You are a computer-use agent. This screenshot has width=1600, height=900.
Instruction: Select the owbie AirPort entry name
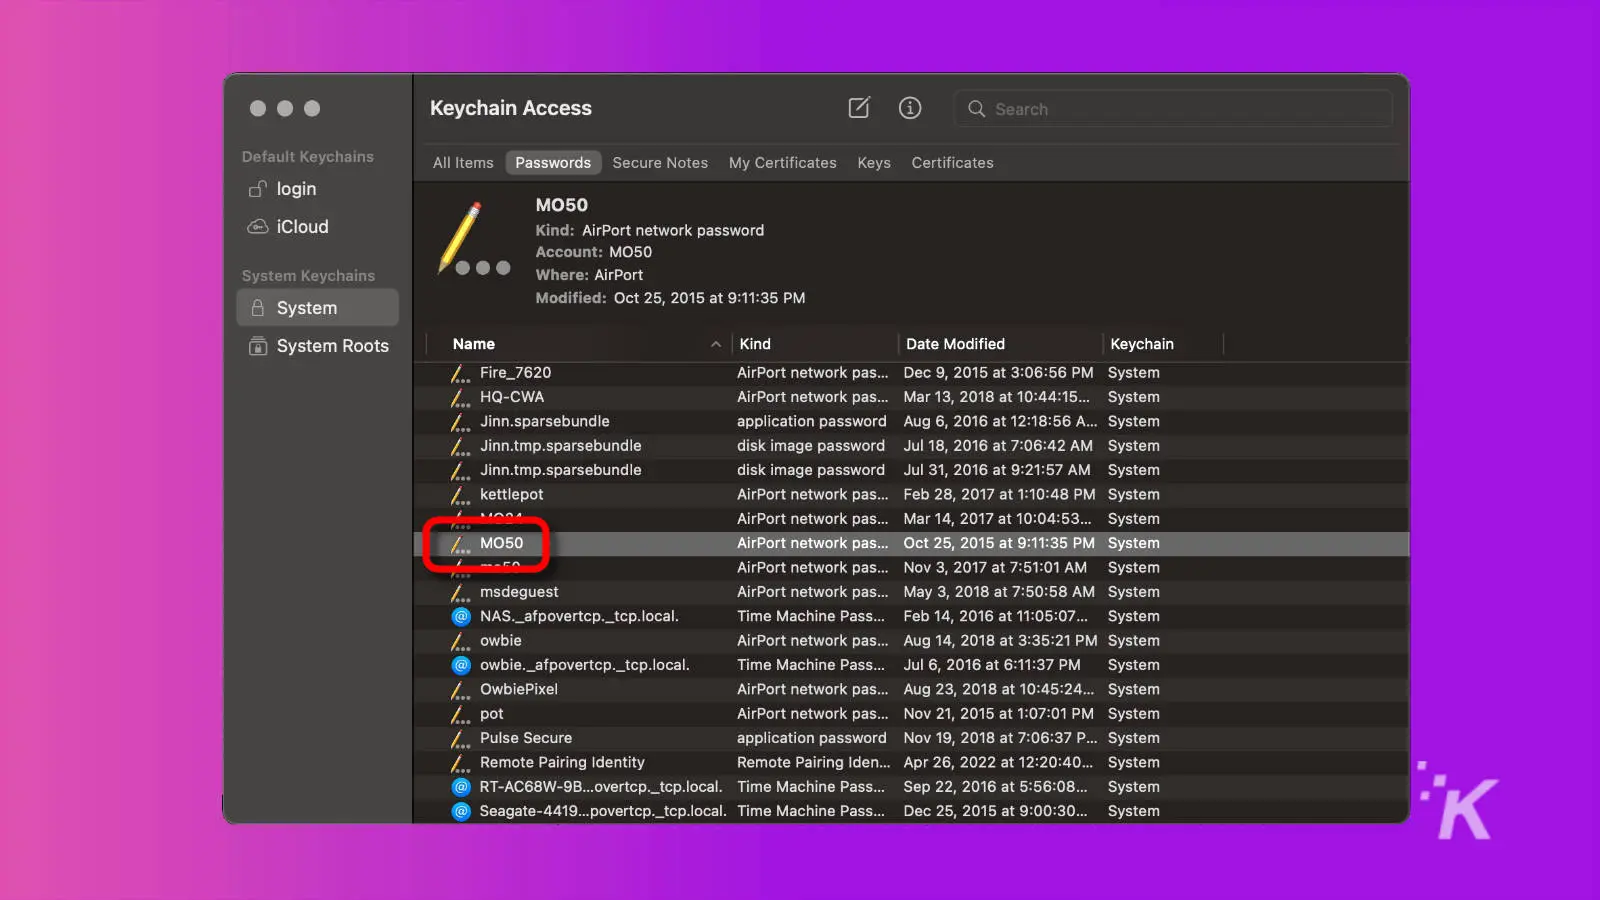(500, 641)
